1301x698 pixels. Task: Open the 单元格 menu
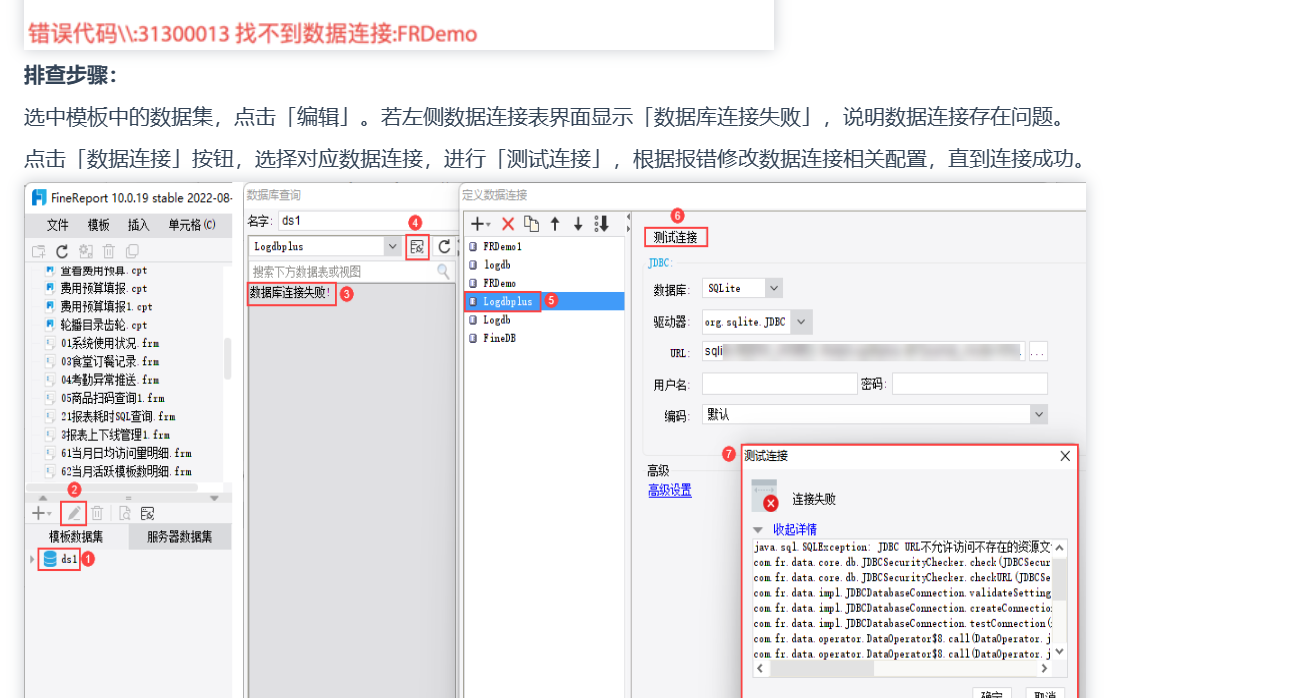click(192, 225)
